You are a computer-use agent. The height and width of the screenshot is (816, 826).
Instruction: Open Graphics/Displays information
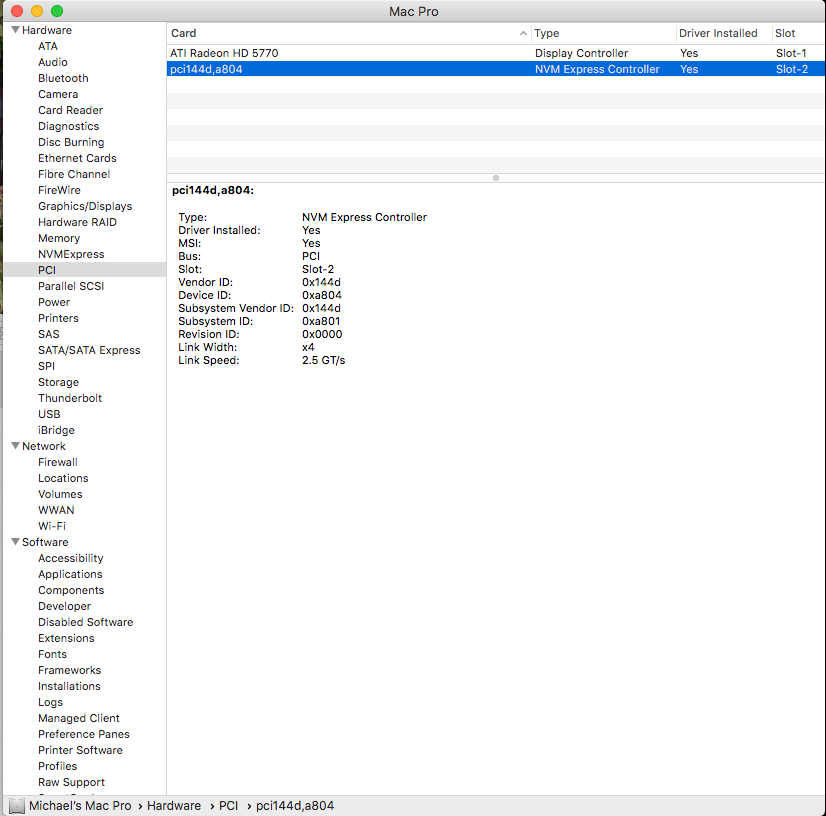(x=85, y=207)
